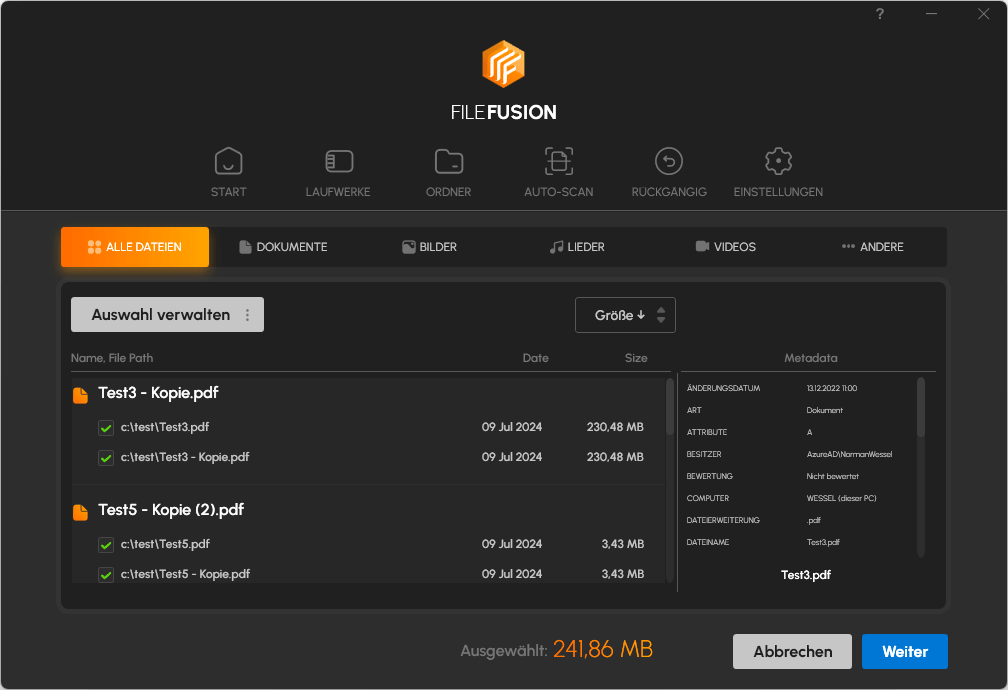Uncheck c:\test\Test3.pdf duplicate entry
Image resolution: width=1008 pixels, height=690 pixels.
tap(106, 428)
